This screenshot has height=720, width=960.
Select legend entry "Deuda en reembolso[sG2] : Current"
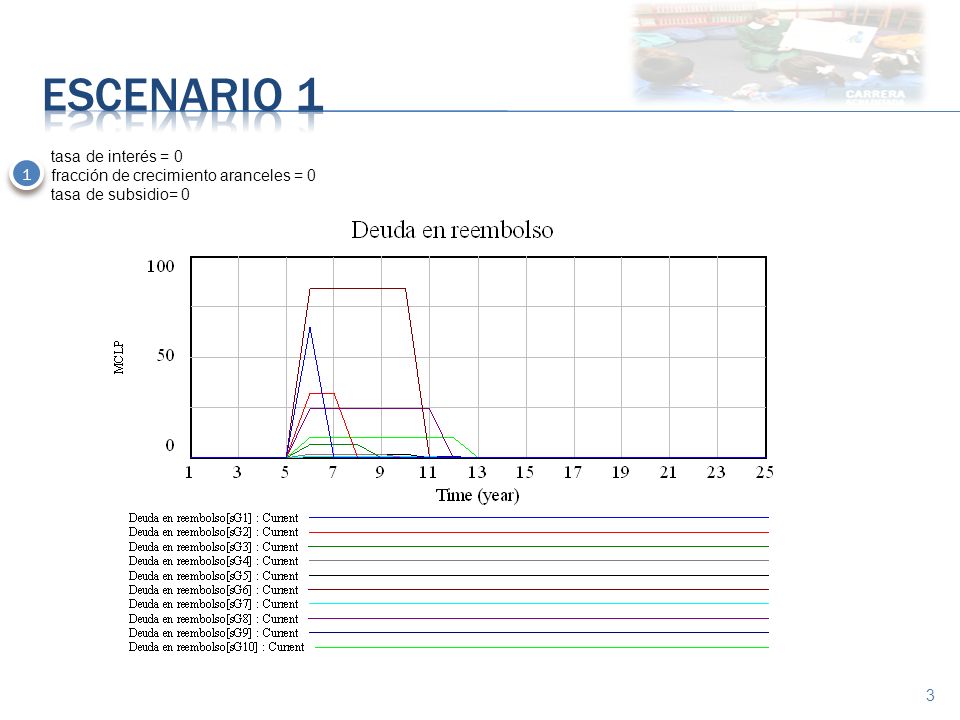pyautogui.click(x=213, y=532)
